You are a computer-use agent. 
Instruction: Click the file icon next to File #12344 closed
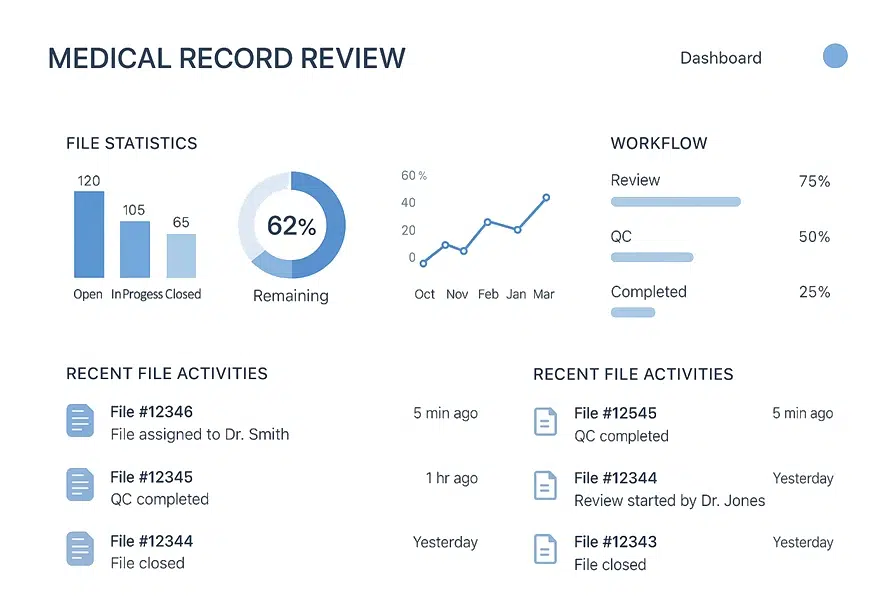click(79, 549)
